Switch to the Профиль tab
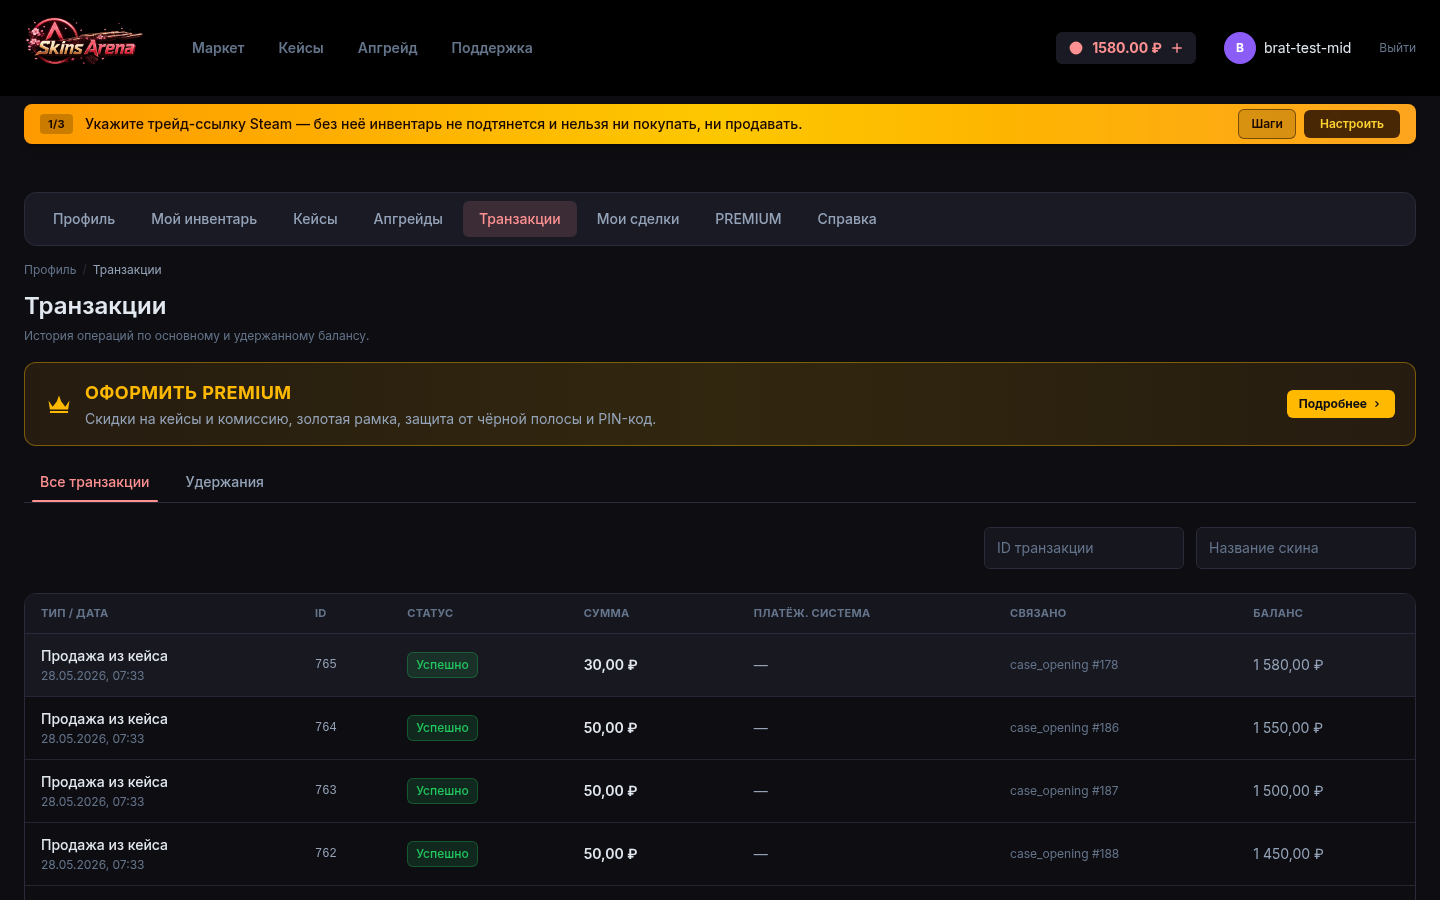Screen dimensions: 1440x900 point(84,219)
